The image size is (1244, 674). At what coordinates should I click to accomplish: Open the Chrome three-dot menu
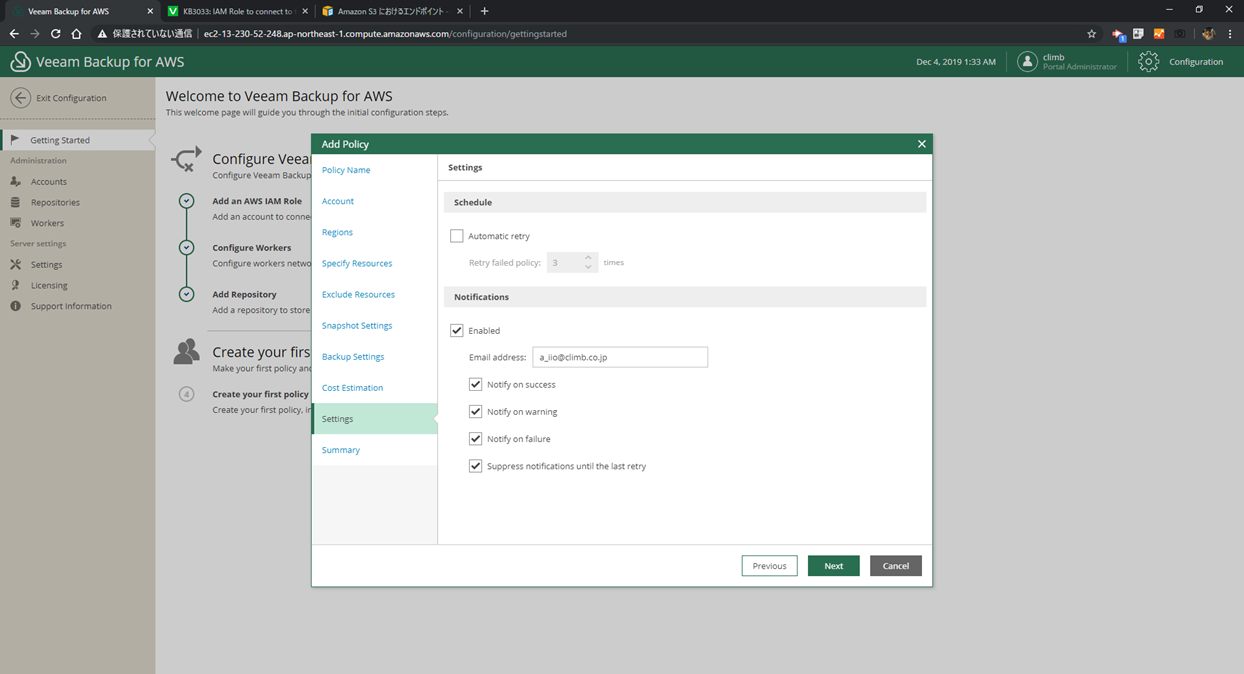click(1230, 34)
